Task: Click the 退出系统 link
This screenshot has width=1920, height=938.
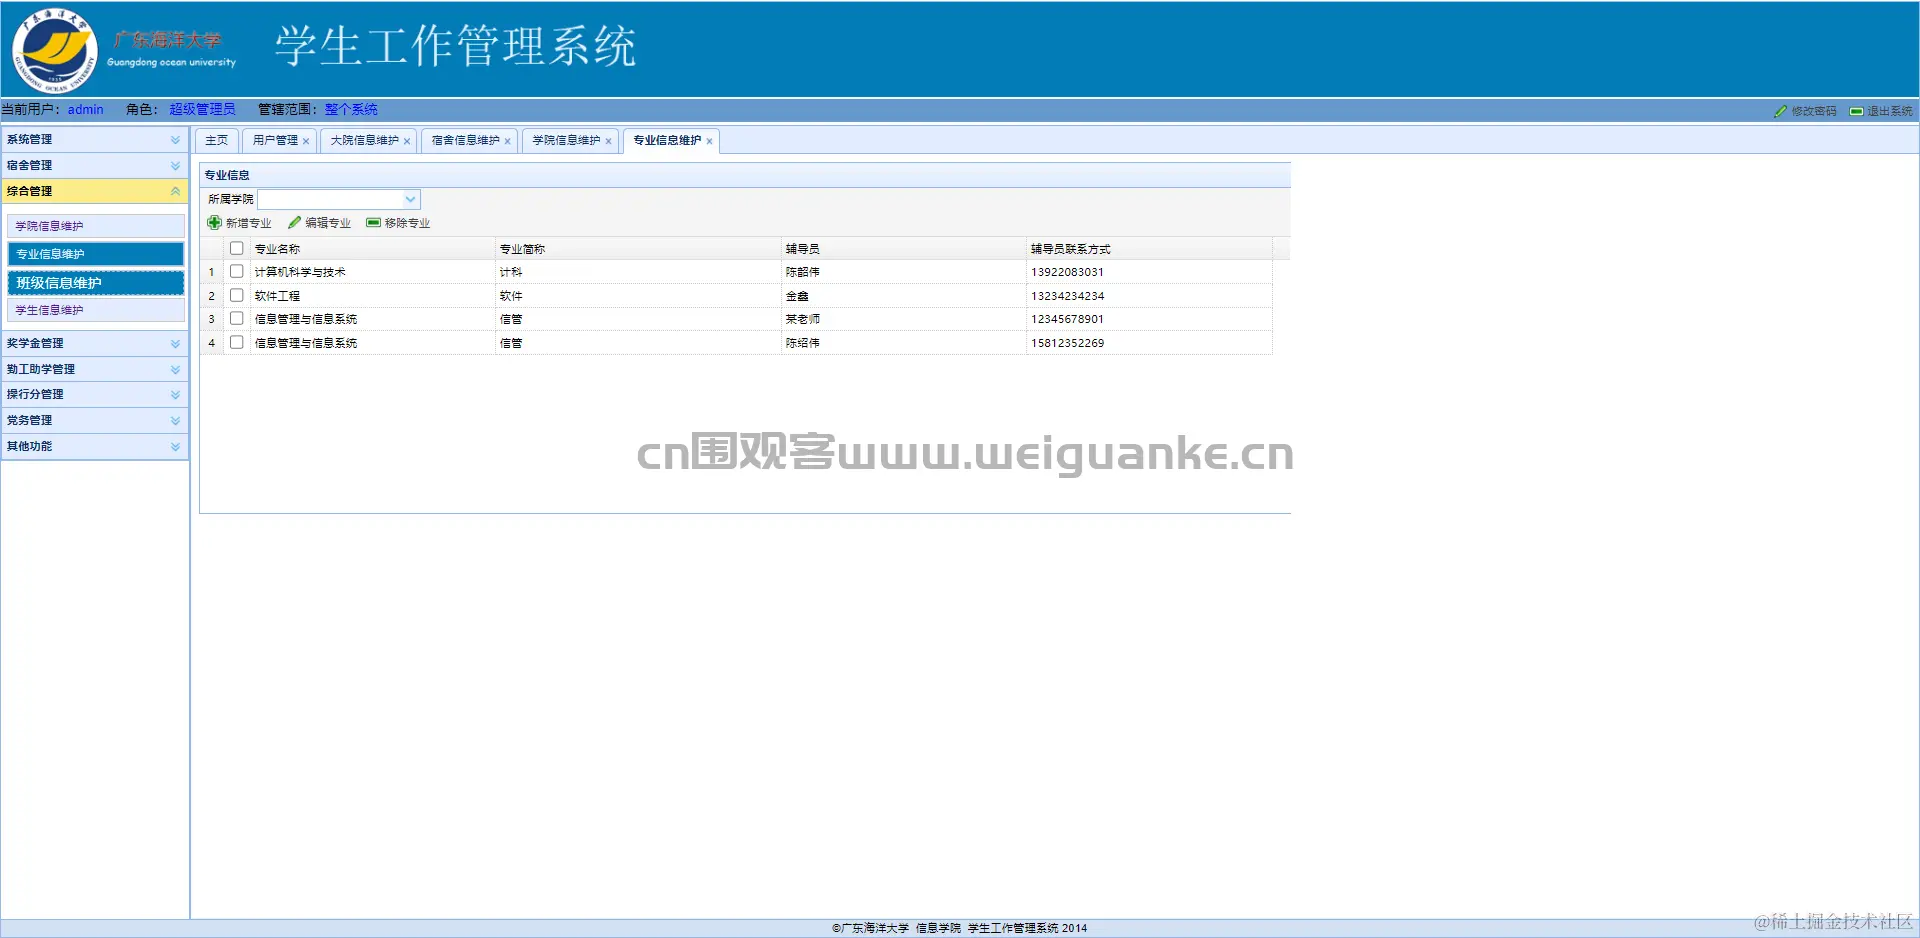Action: point(1890,111)
